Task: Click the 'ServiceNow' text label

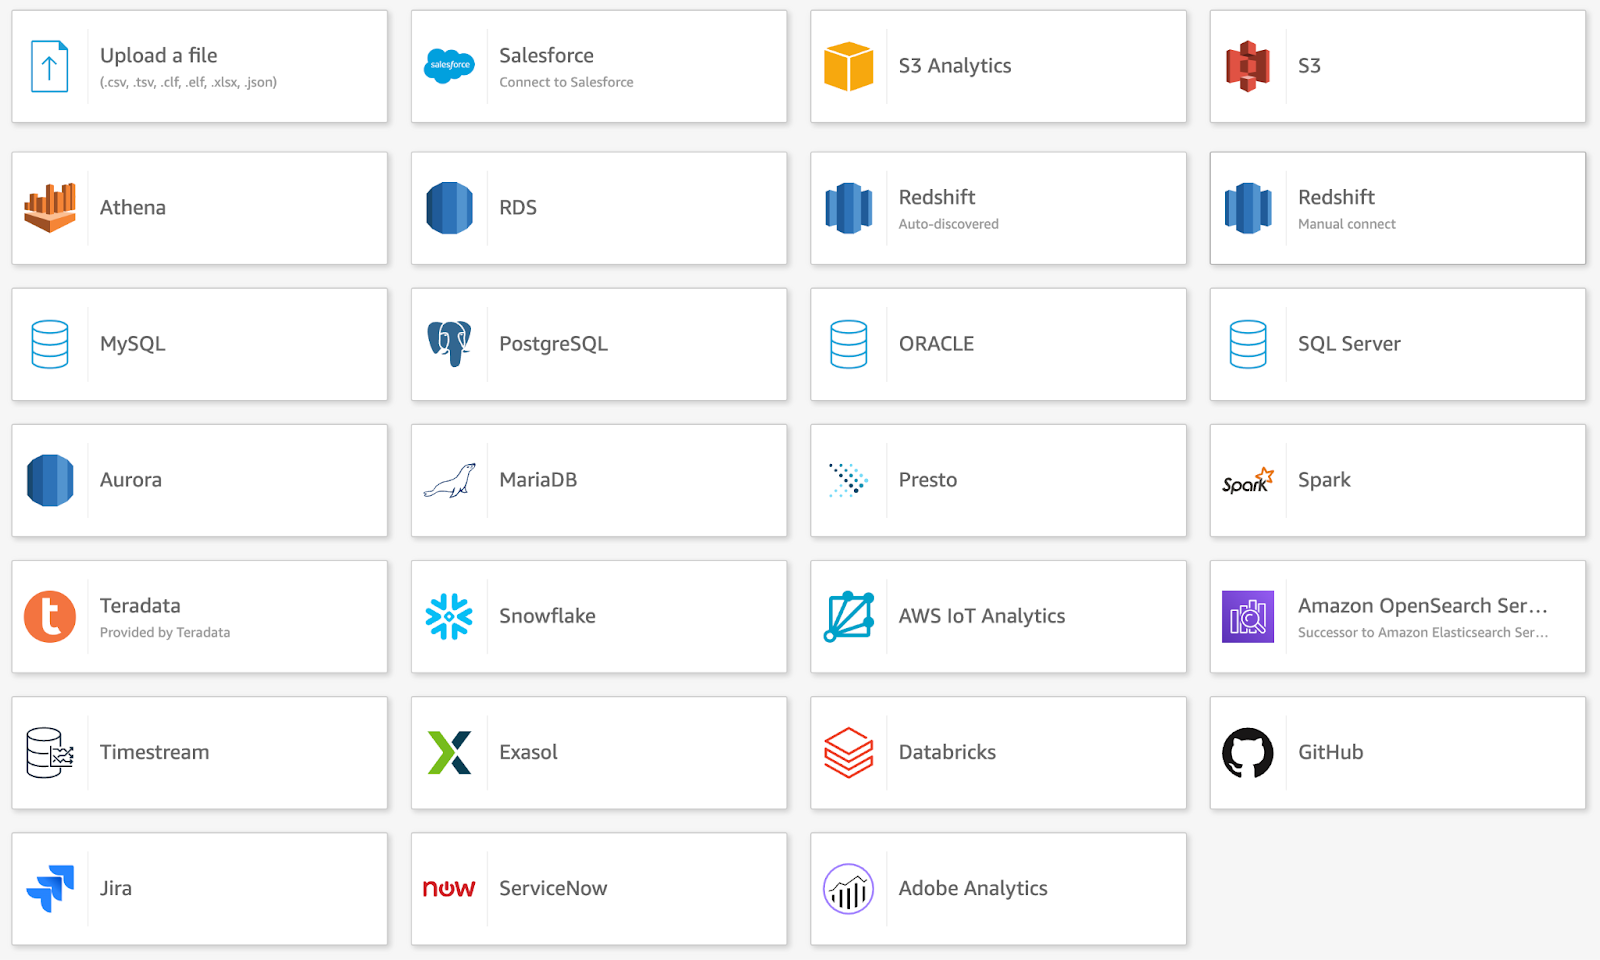Action: tap(553, 888)
